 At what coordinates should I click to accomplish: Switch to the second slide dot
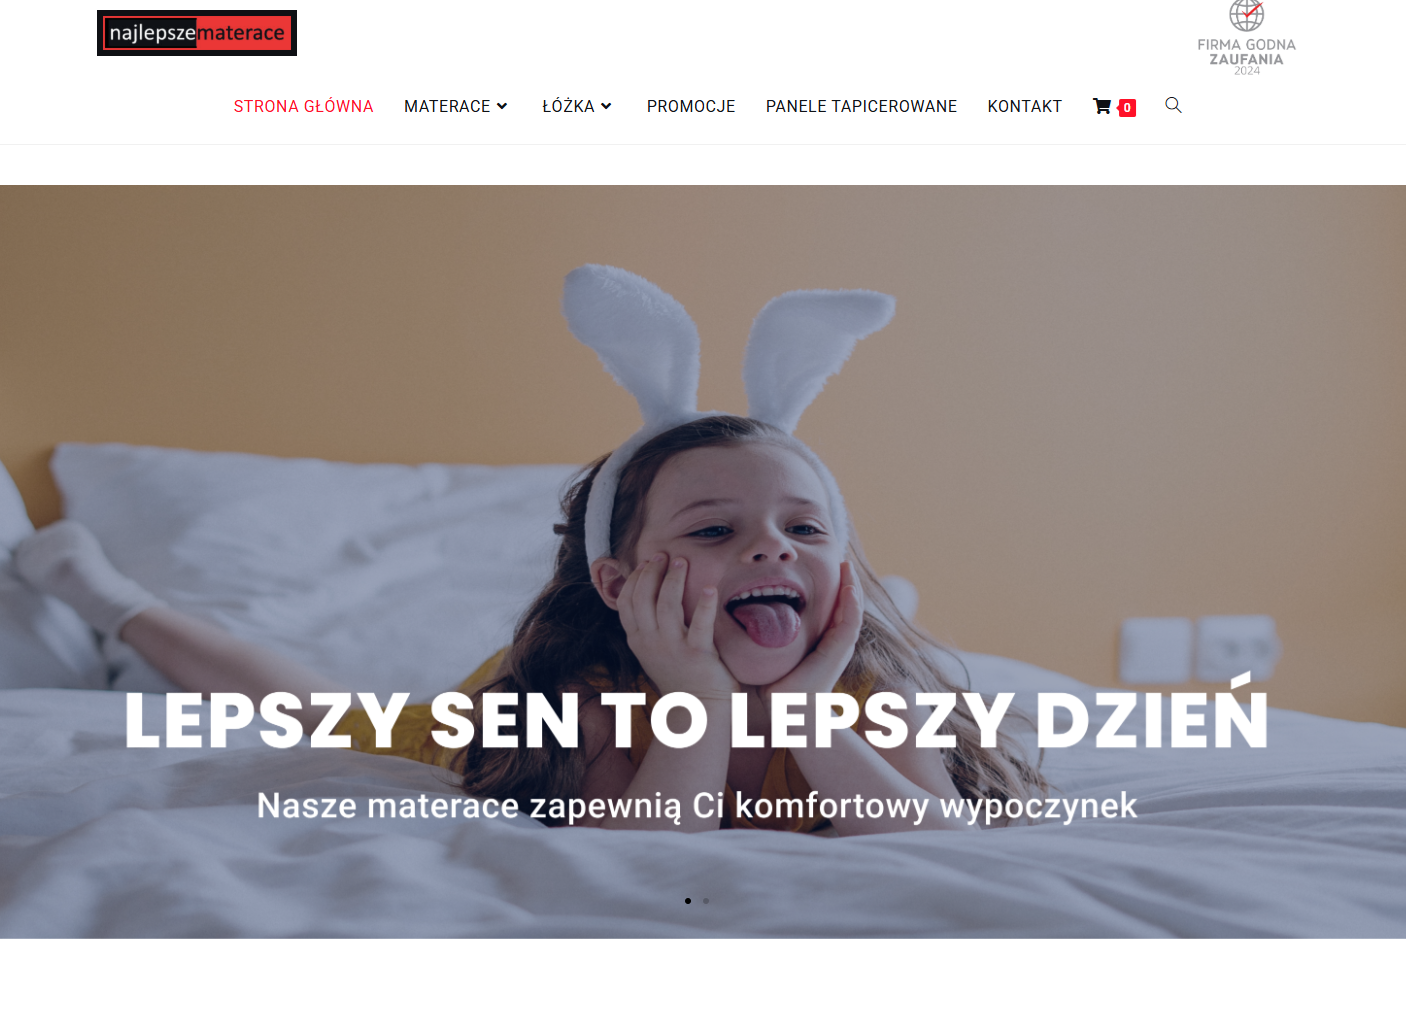click(706, 901)
